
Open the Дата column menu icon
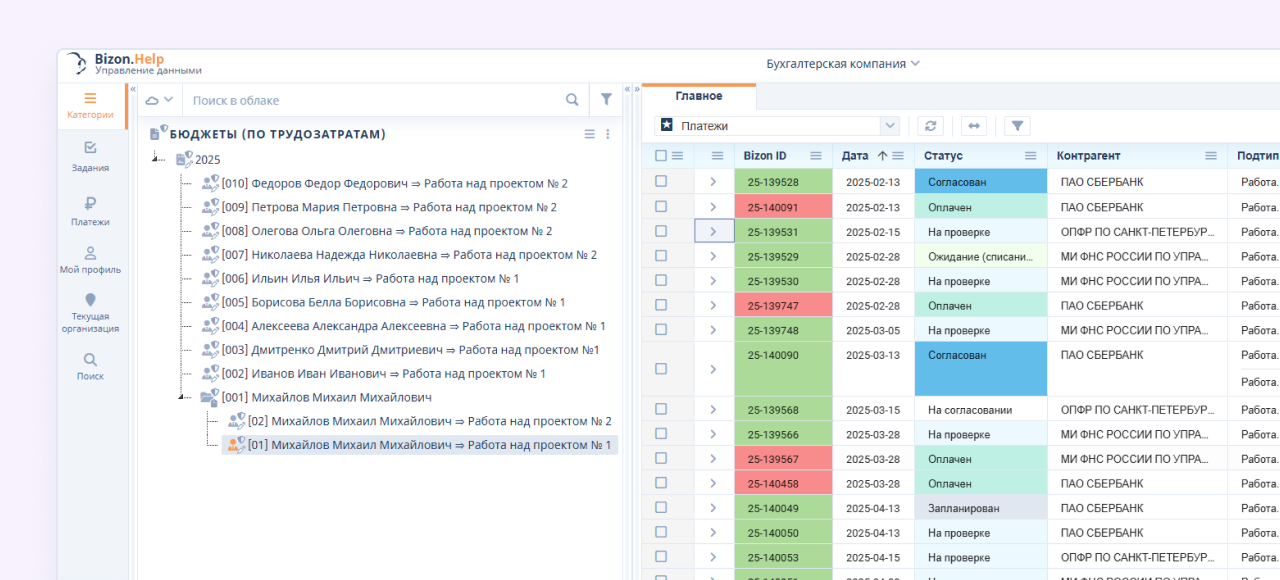pos(897,156)
